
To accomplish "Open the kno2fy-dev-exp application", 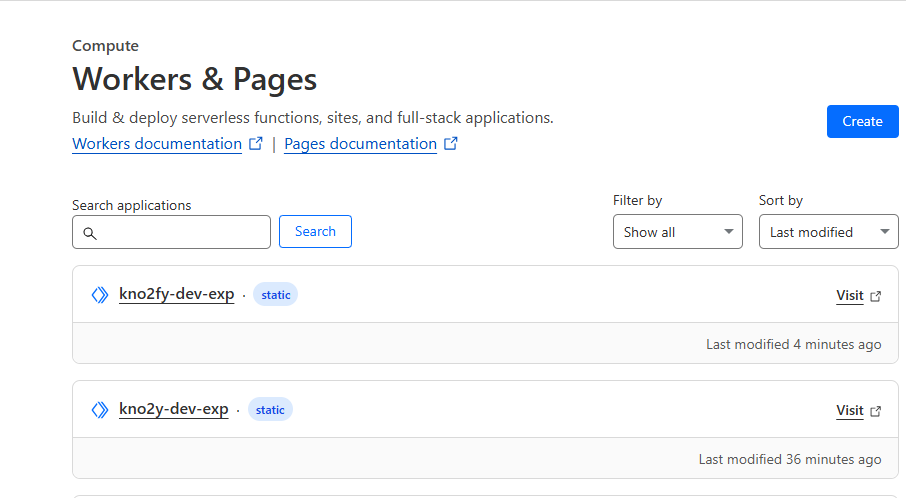I will pos(176,294).
